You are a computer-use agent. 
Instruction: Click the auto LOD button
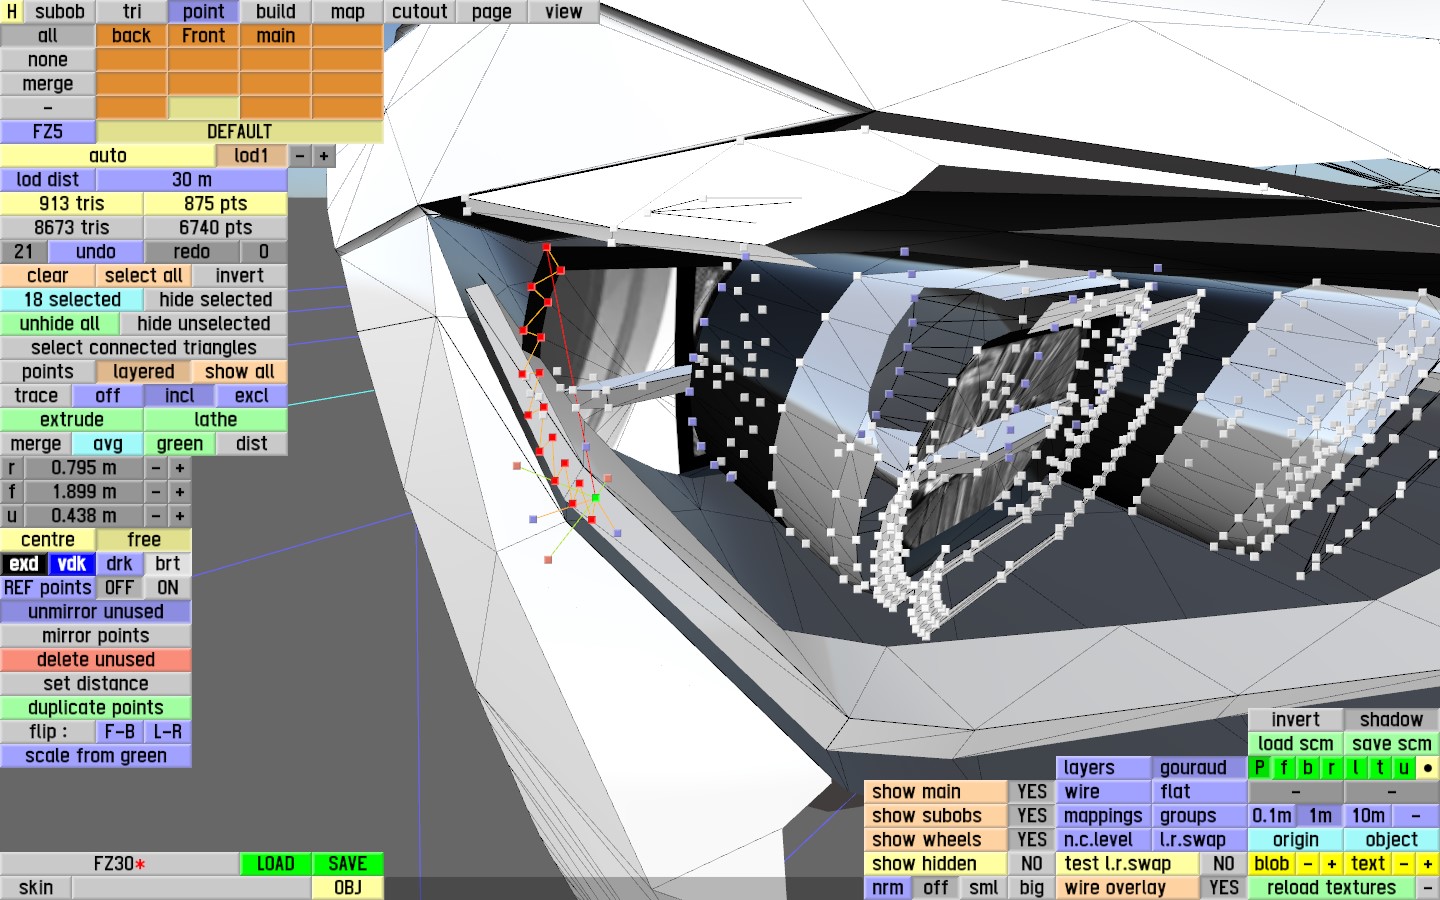click(108, 156)
